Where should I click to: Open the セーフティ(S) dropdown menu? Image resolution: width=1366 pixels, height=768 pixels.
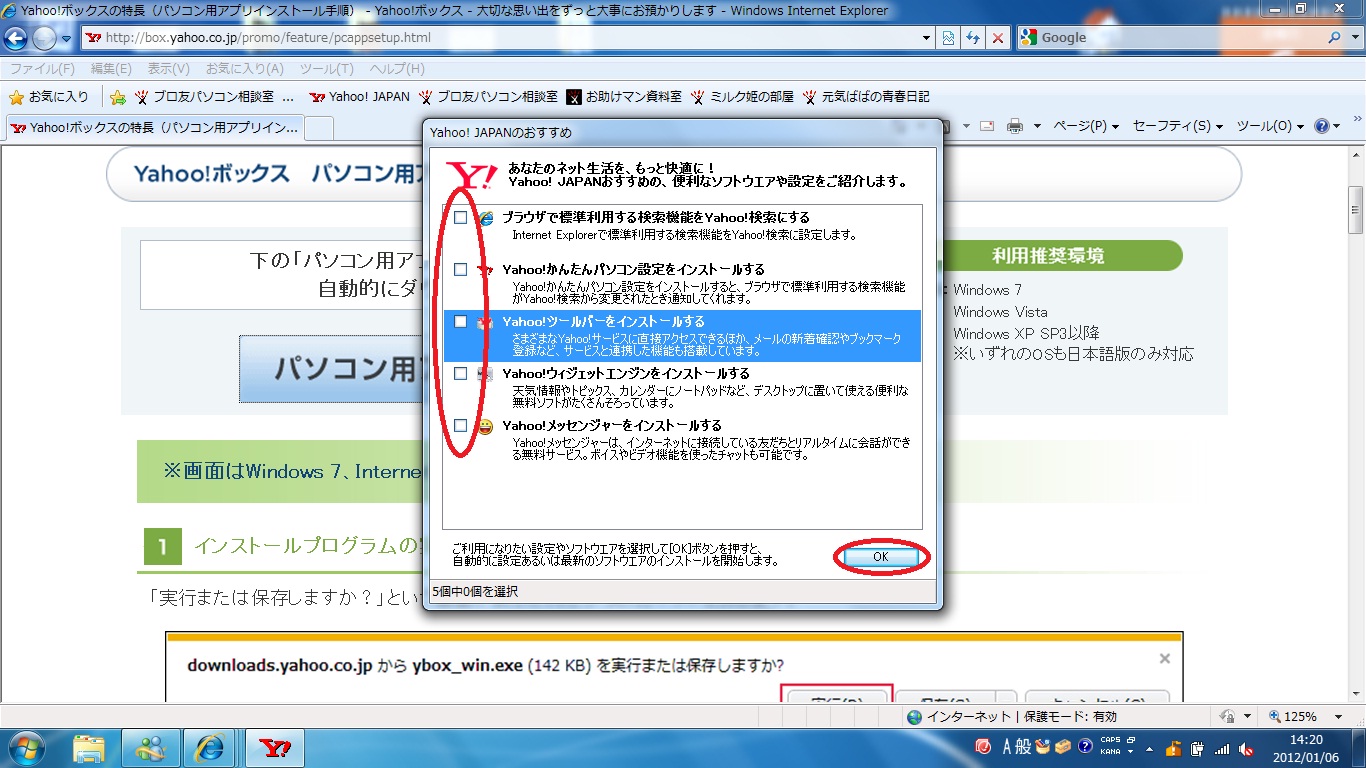click(x=1178, y=126)
